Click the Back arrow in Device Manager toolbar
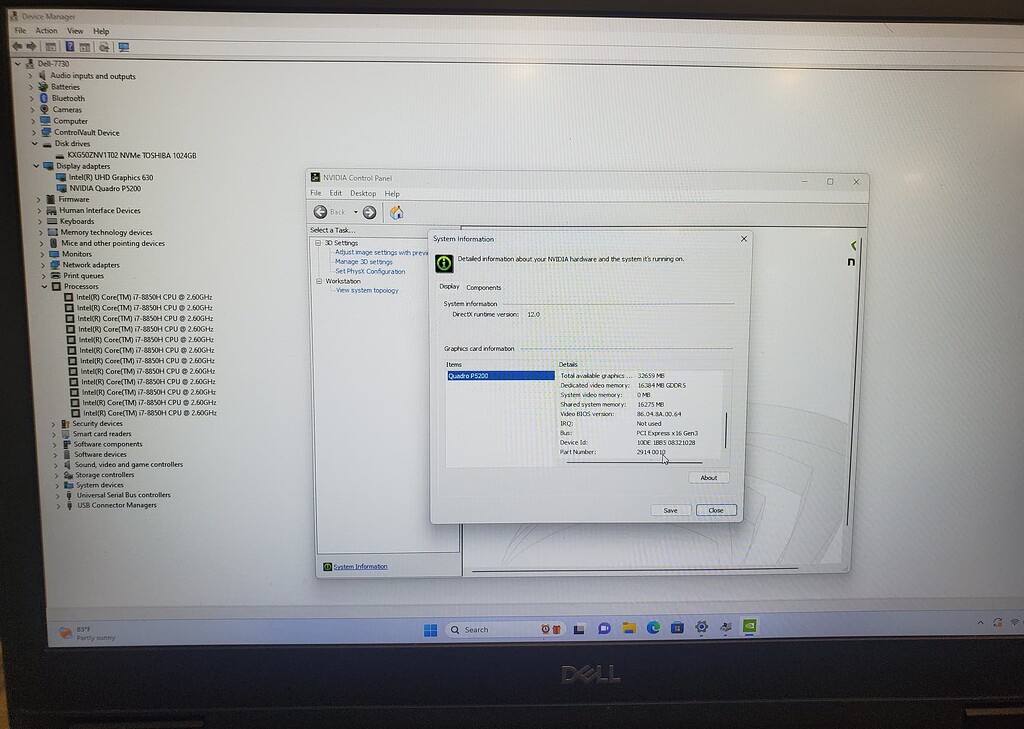1024x729 pixels. click(18, 46)
